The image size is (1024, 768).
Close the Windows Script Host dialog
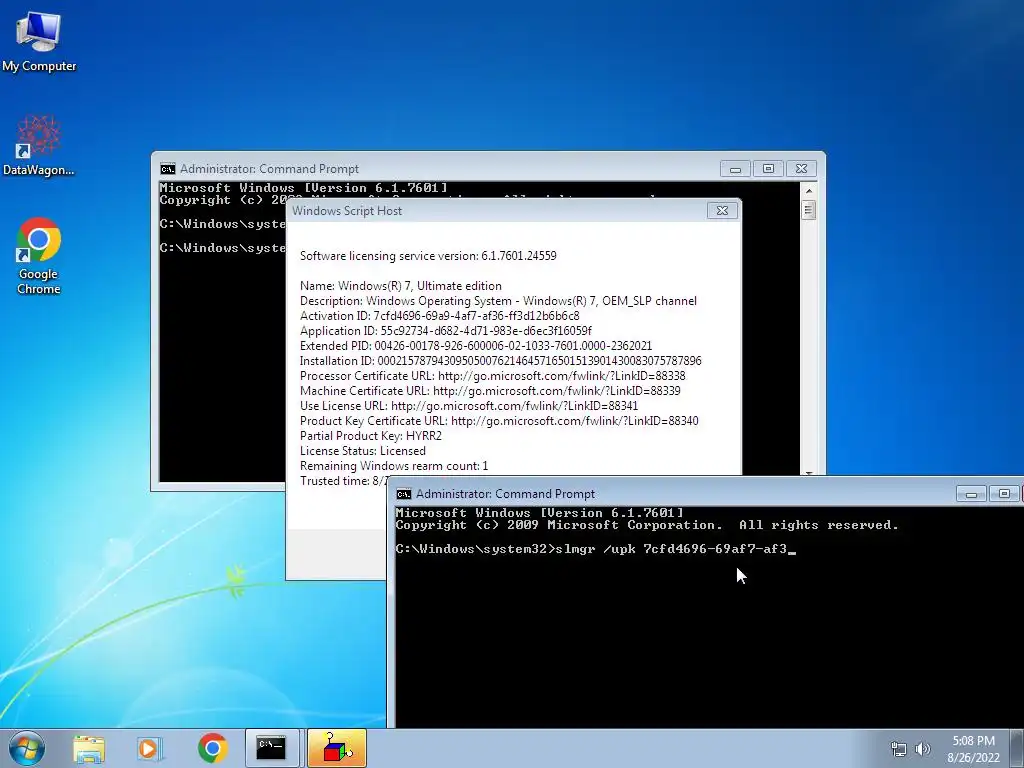point(722,210)
